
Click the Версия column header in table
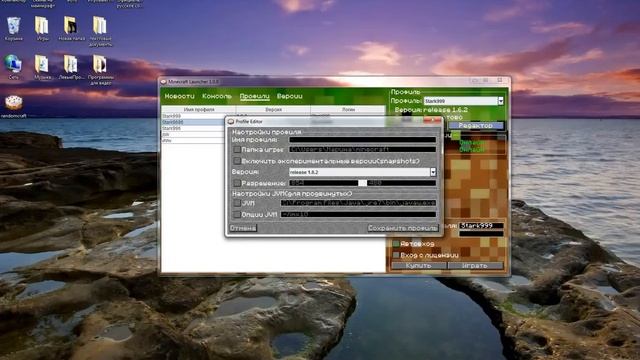point(273,109)
